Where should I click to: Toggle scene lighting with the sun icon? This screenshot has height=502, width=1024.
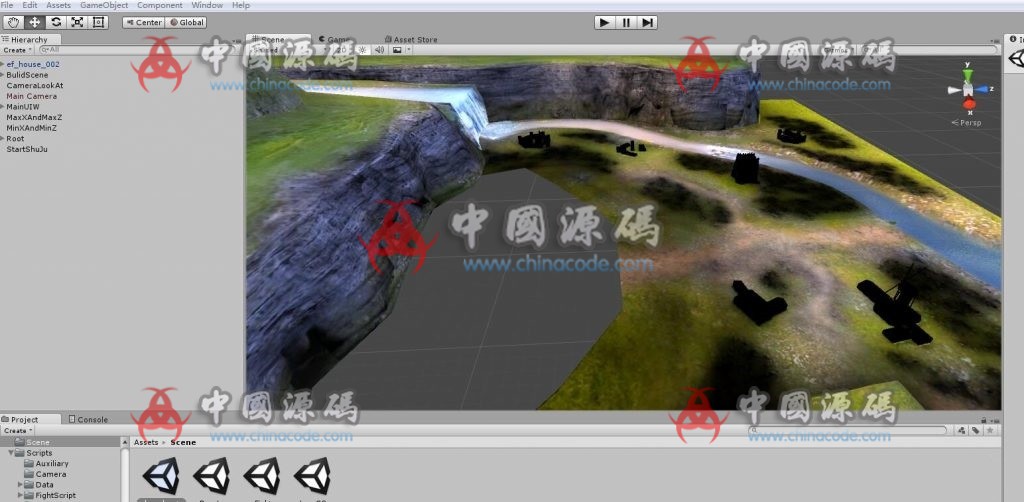[x=363, y=50]
